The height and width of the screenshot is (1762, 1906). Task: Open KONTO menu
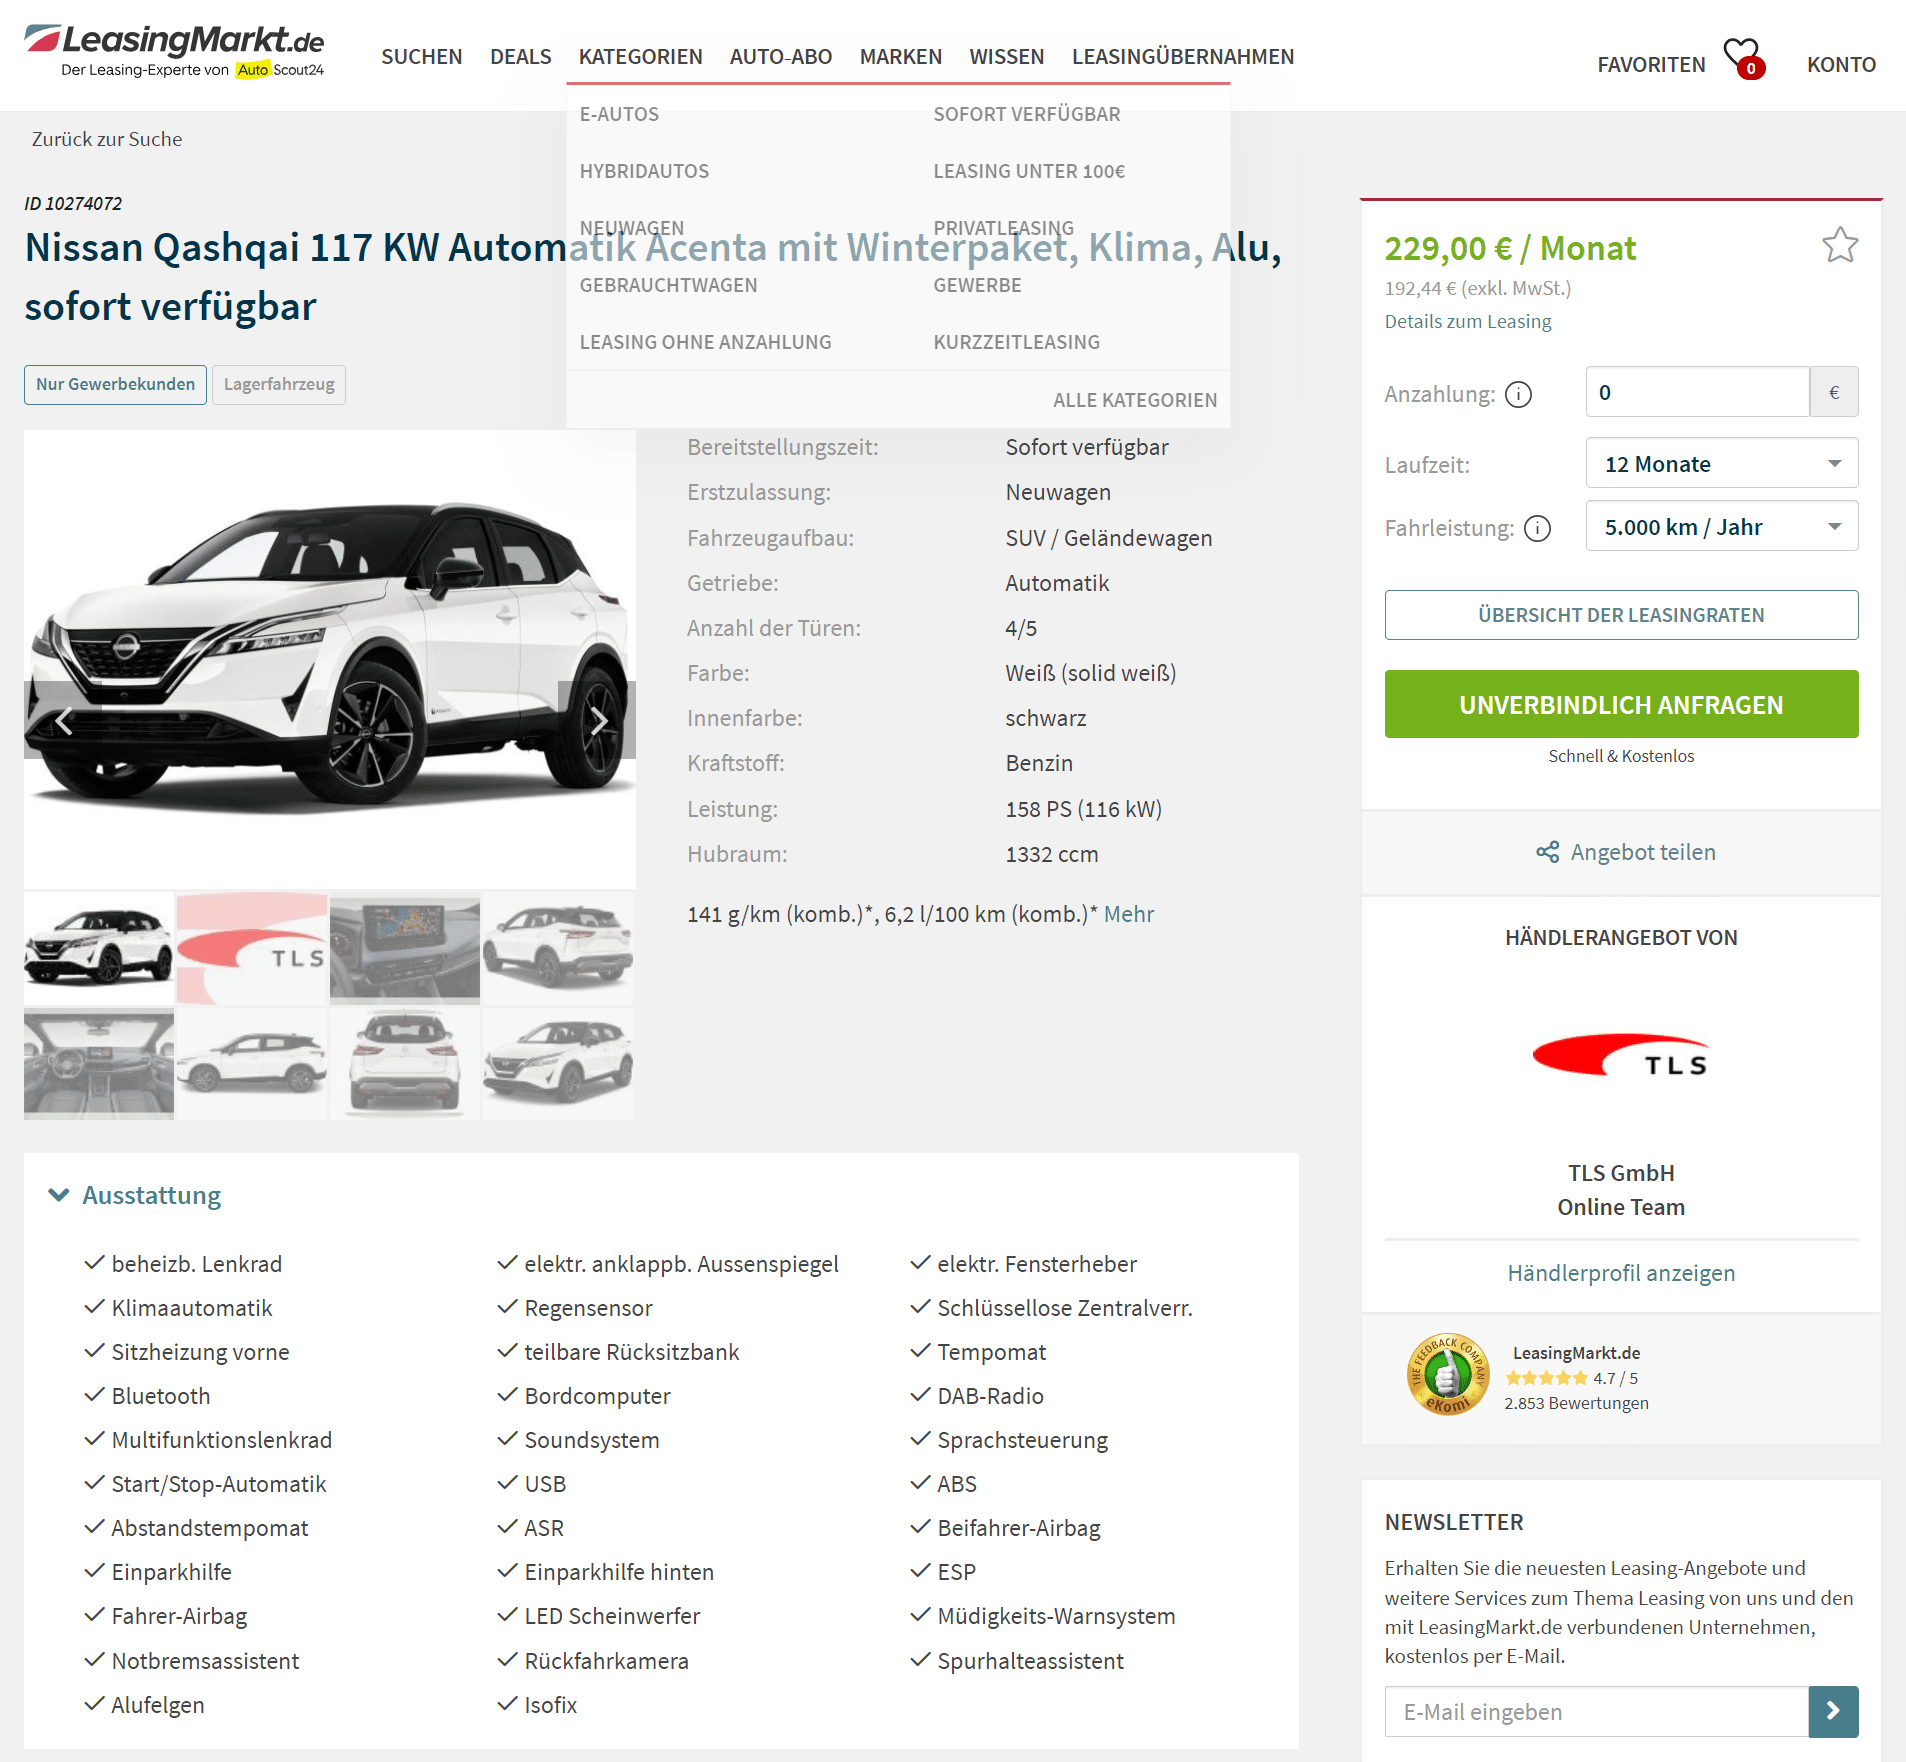[x=1840, y=64]
